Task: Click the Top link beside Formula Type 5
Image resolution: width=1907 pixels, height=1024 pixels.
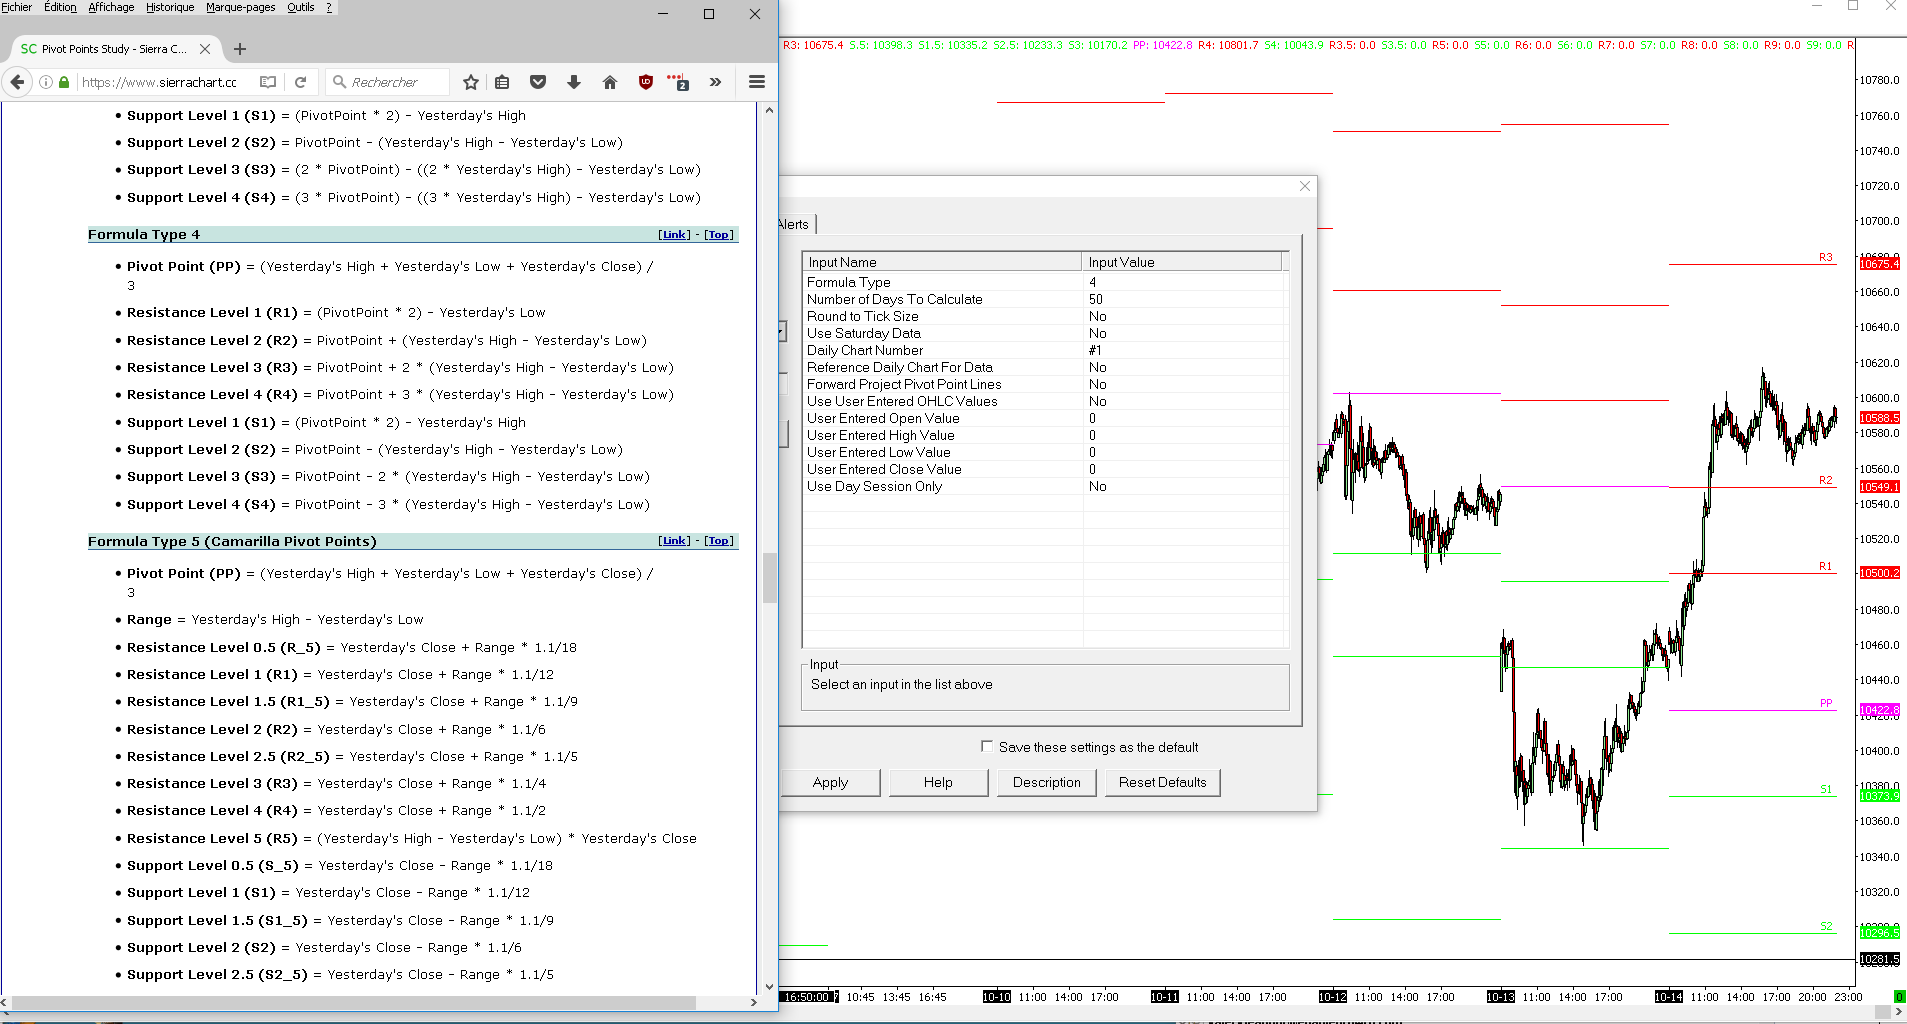Action: pos(718,541)
